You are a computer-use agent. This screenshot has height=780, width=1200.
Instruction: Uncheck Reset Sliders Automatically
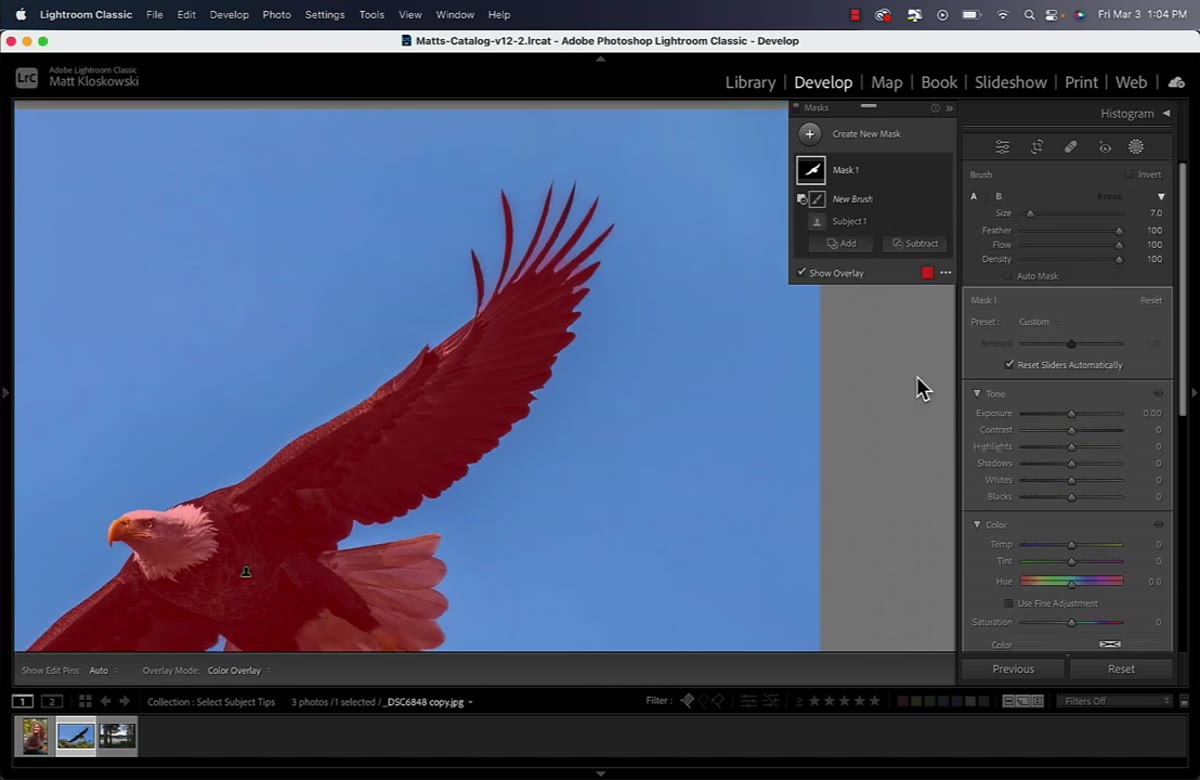point(1009,365)
